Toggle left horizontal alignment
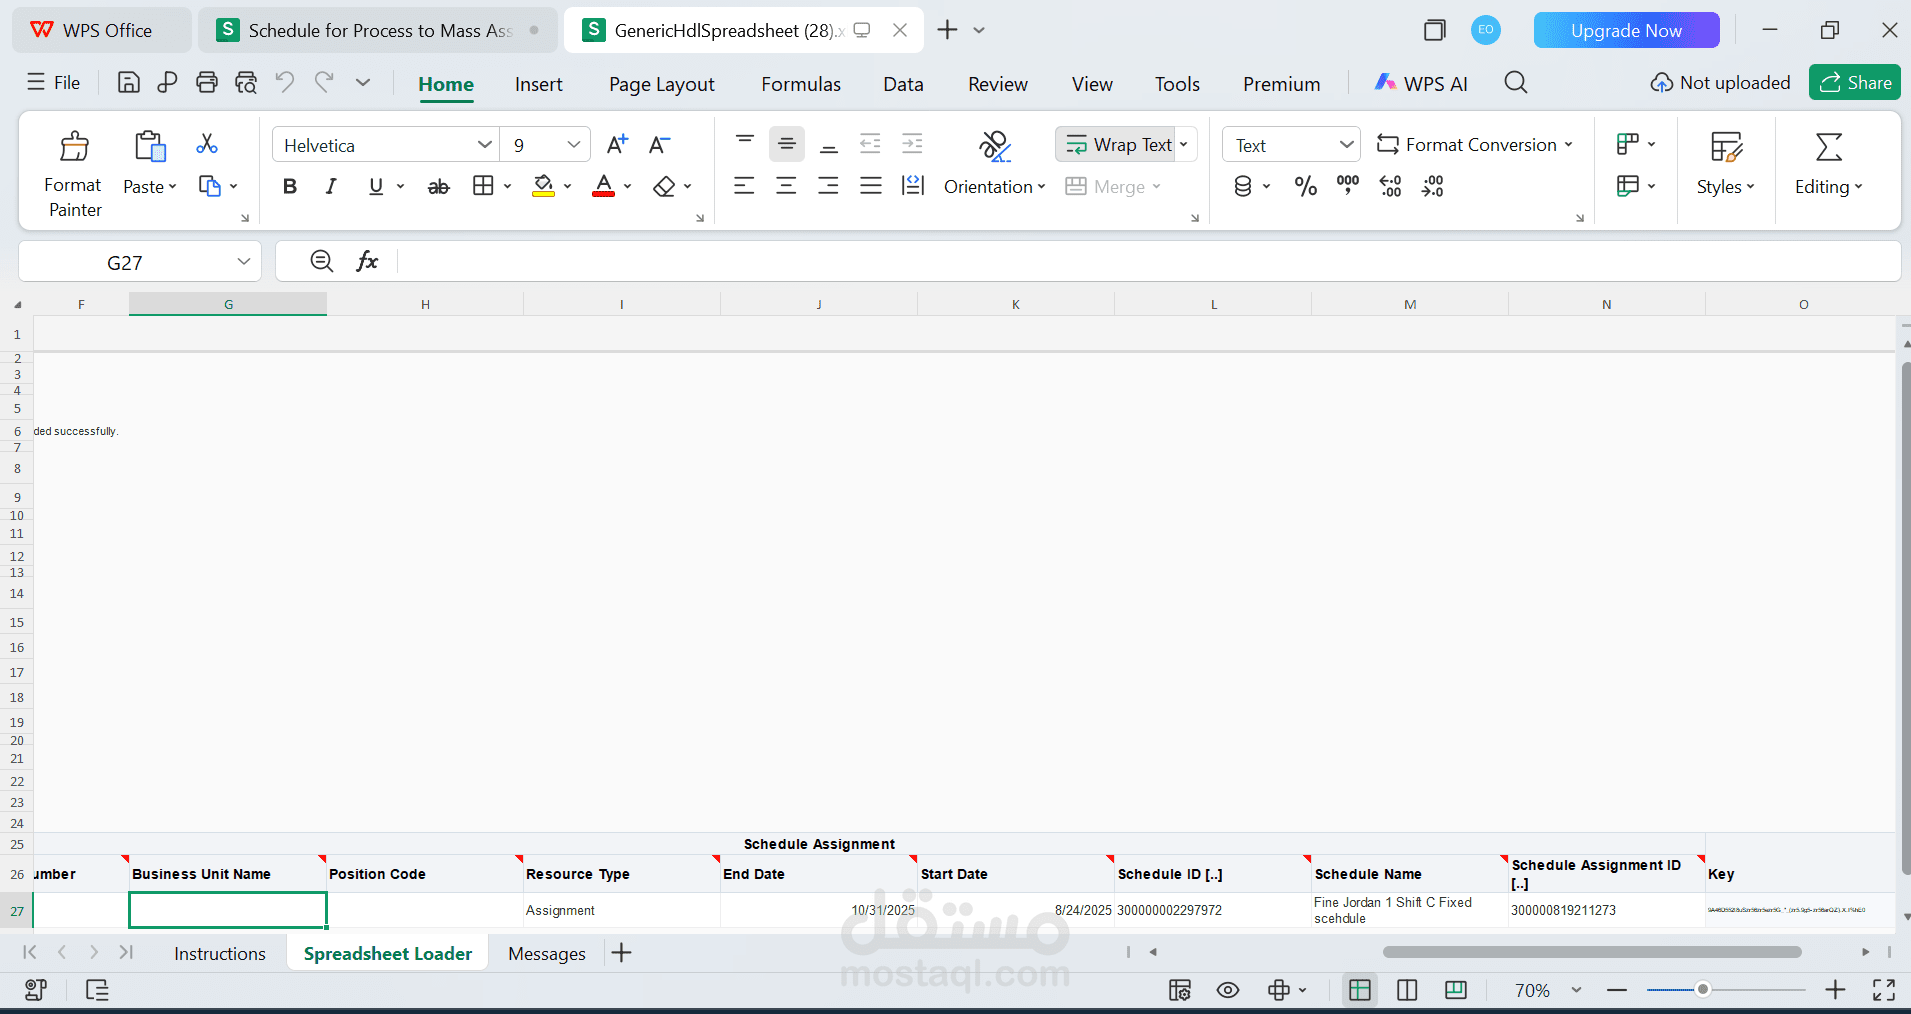Viewport: 1911px width, 1014px height. [744, 186]
